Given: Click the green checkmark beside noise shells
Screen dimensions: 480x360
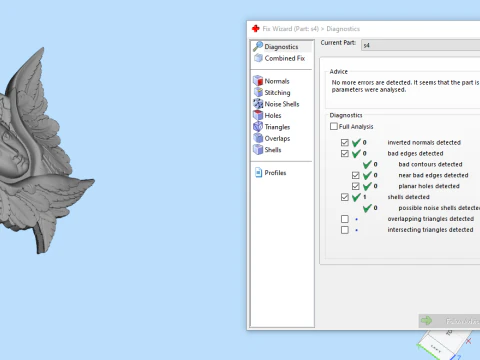Looking at the screenshot, I should point(367,208).
